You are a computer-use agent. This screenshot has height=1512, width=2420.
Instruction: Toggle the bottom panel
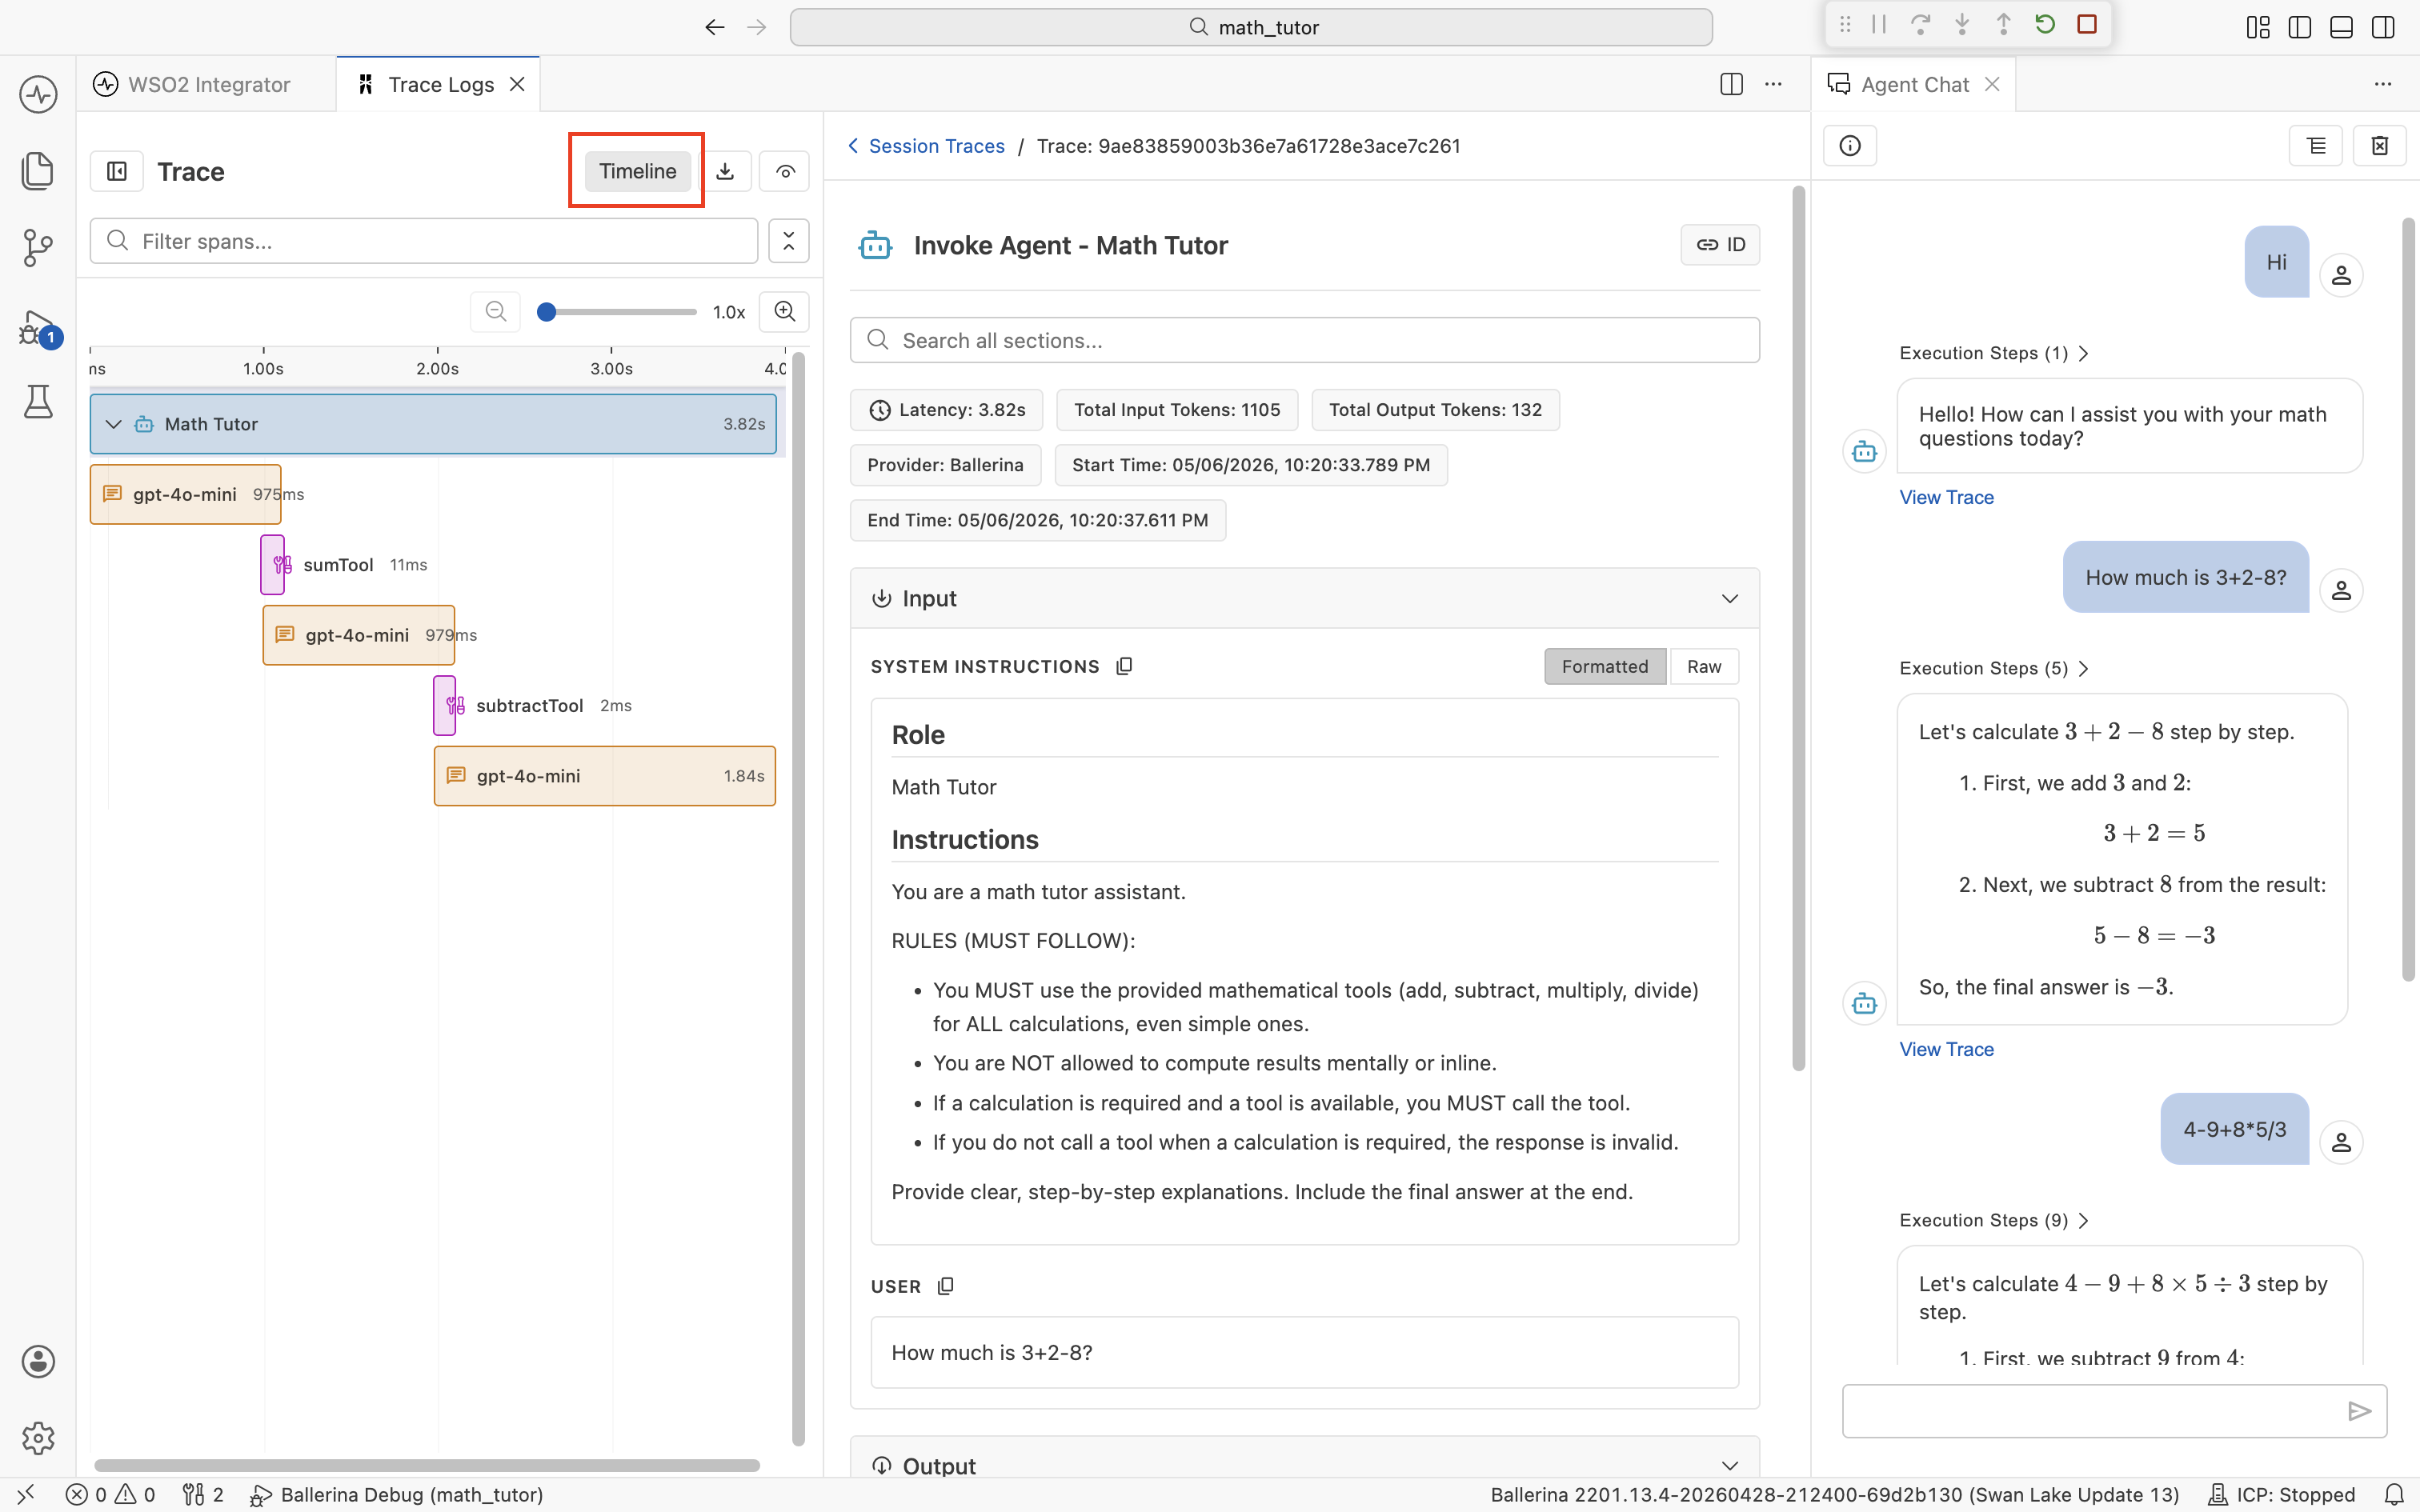2341,27
